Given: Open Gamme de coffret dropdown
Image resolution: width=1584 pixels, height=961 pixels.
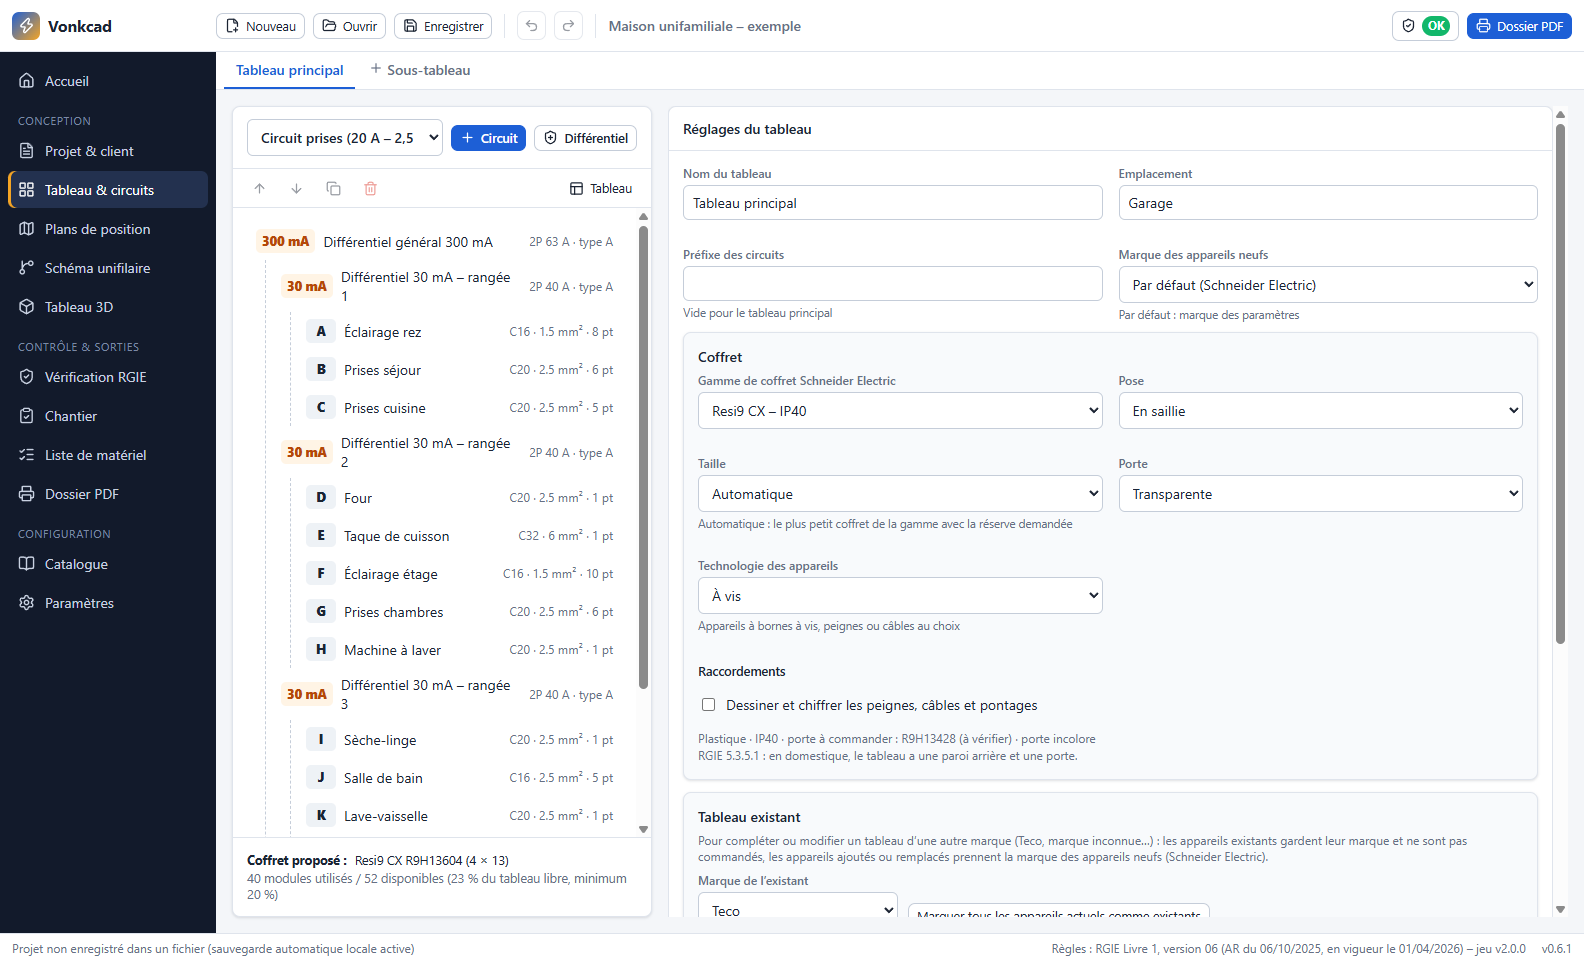Looking at the screenshot, I should click(x=900, y=411).
